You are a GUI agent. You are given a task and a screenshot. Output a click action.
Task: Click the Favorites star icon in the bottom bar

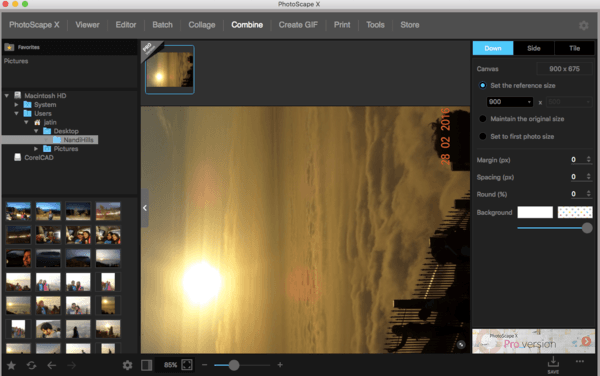tap(11, 366)
